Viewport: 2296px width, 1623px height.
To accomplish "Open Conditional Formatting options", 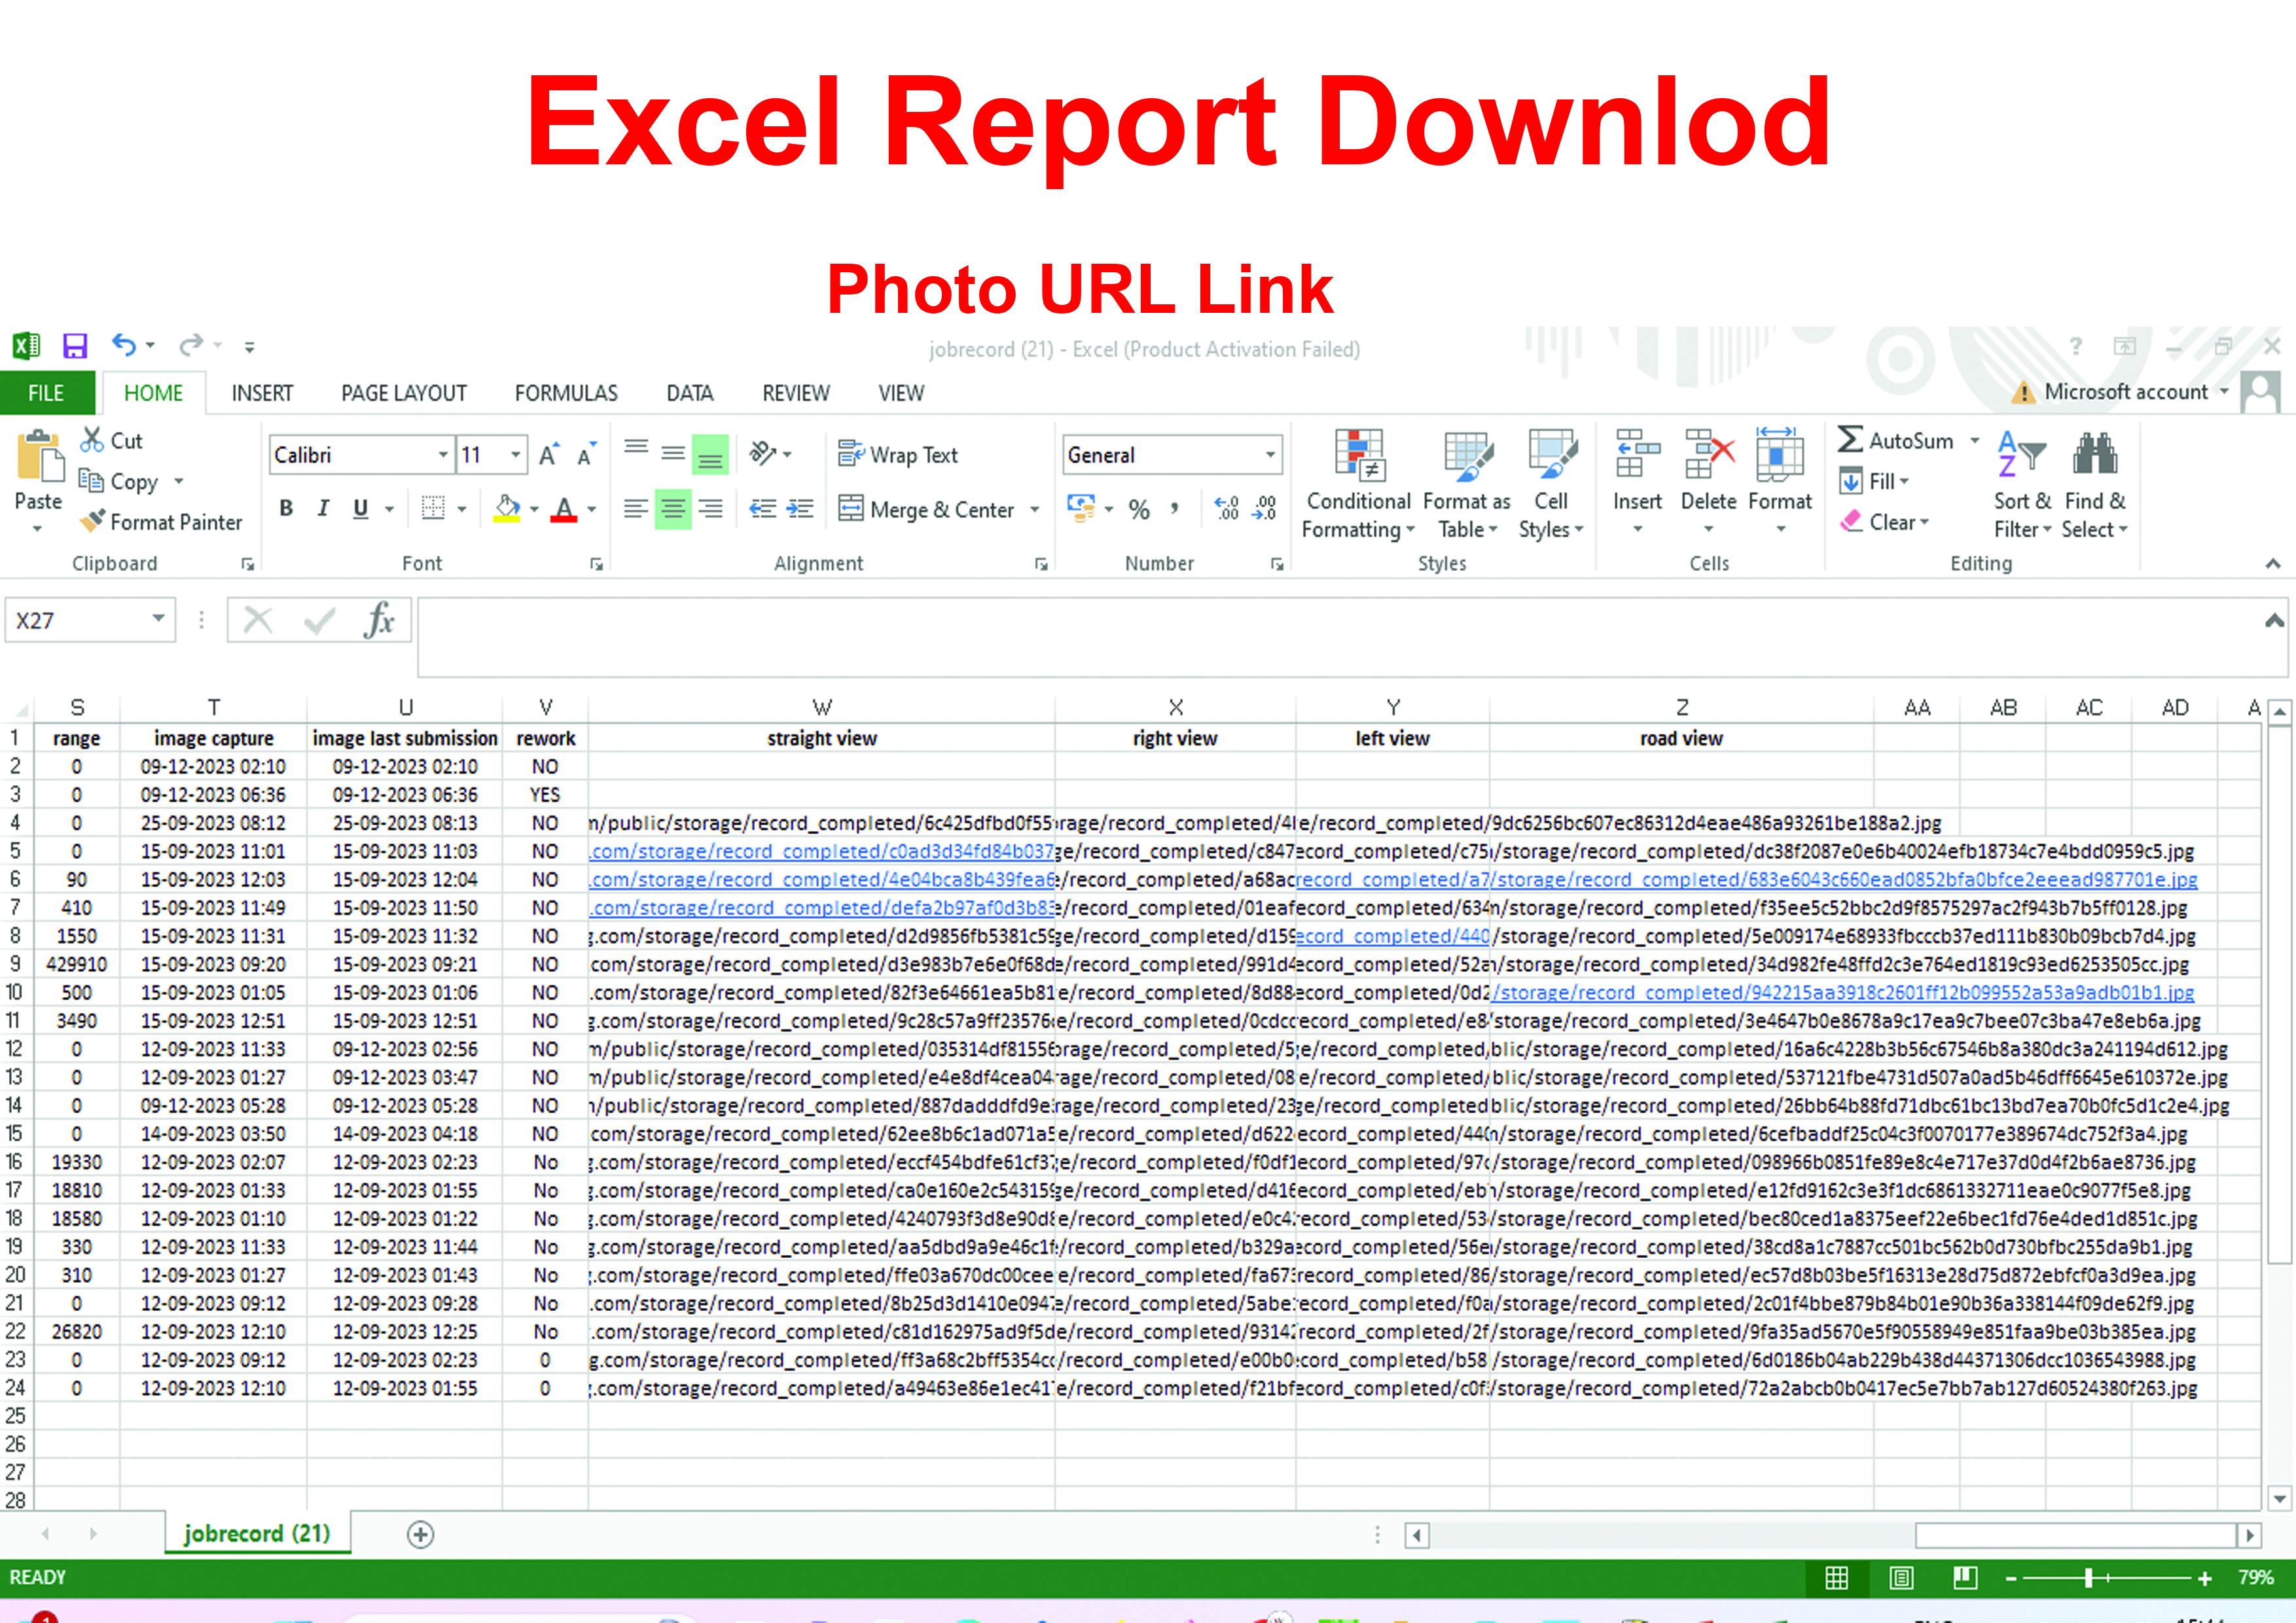I will 1358,485.
